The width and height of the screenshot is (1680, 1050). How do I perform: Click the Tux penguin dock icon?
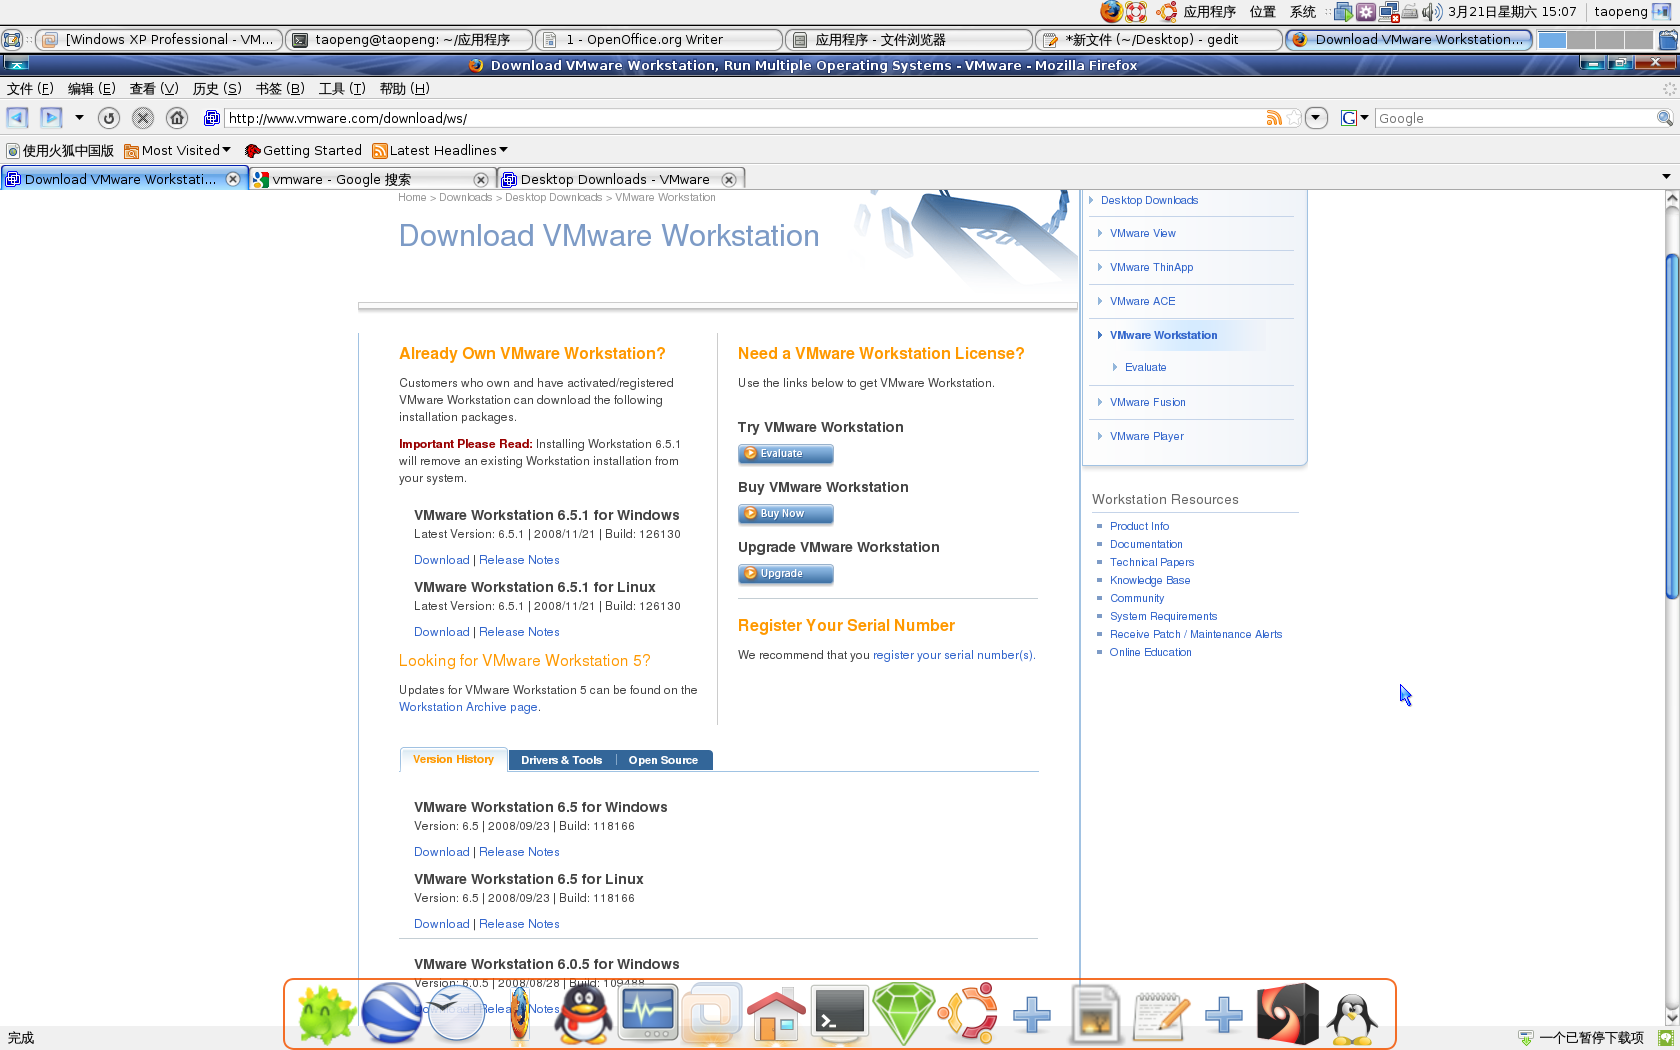pyautogui.click(x=1352, y=1017)
